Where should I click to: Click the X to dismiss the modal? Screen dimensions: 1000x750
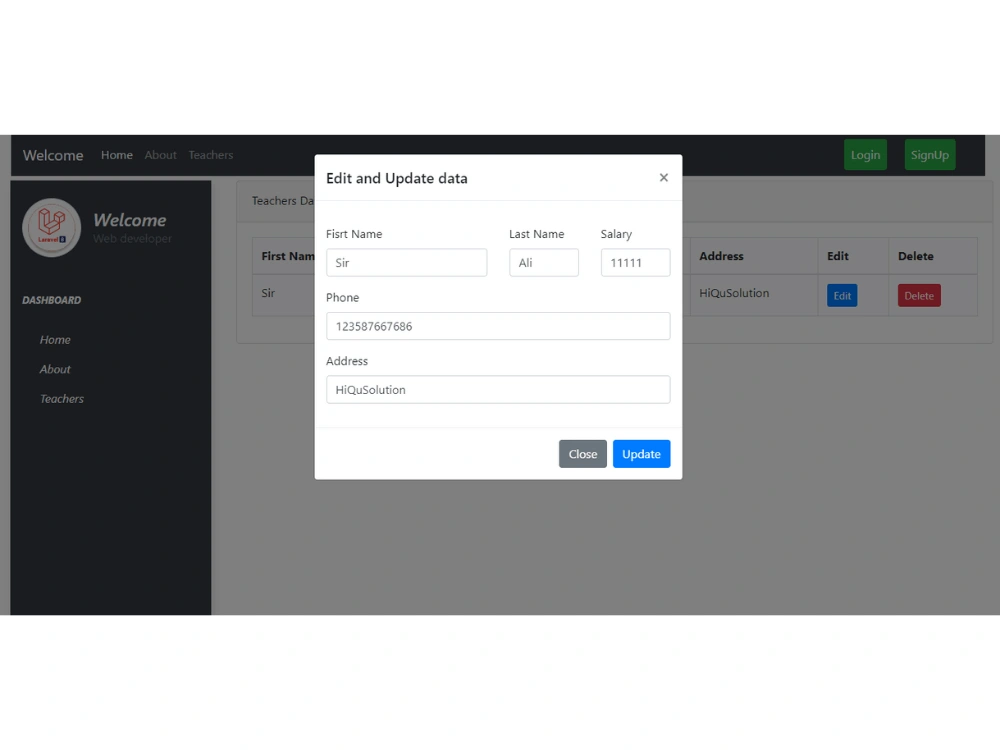click(663, 177)
